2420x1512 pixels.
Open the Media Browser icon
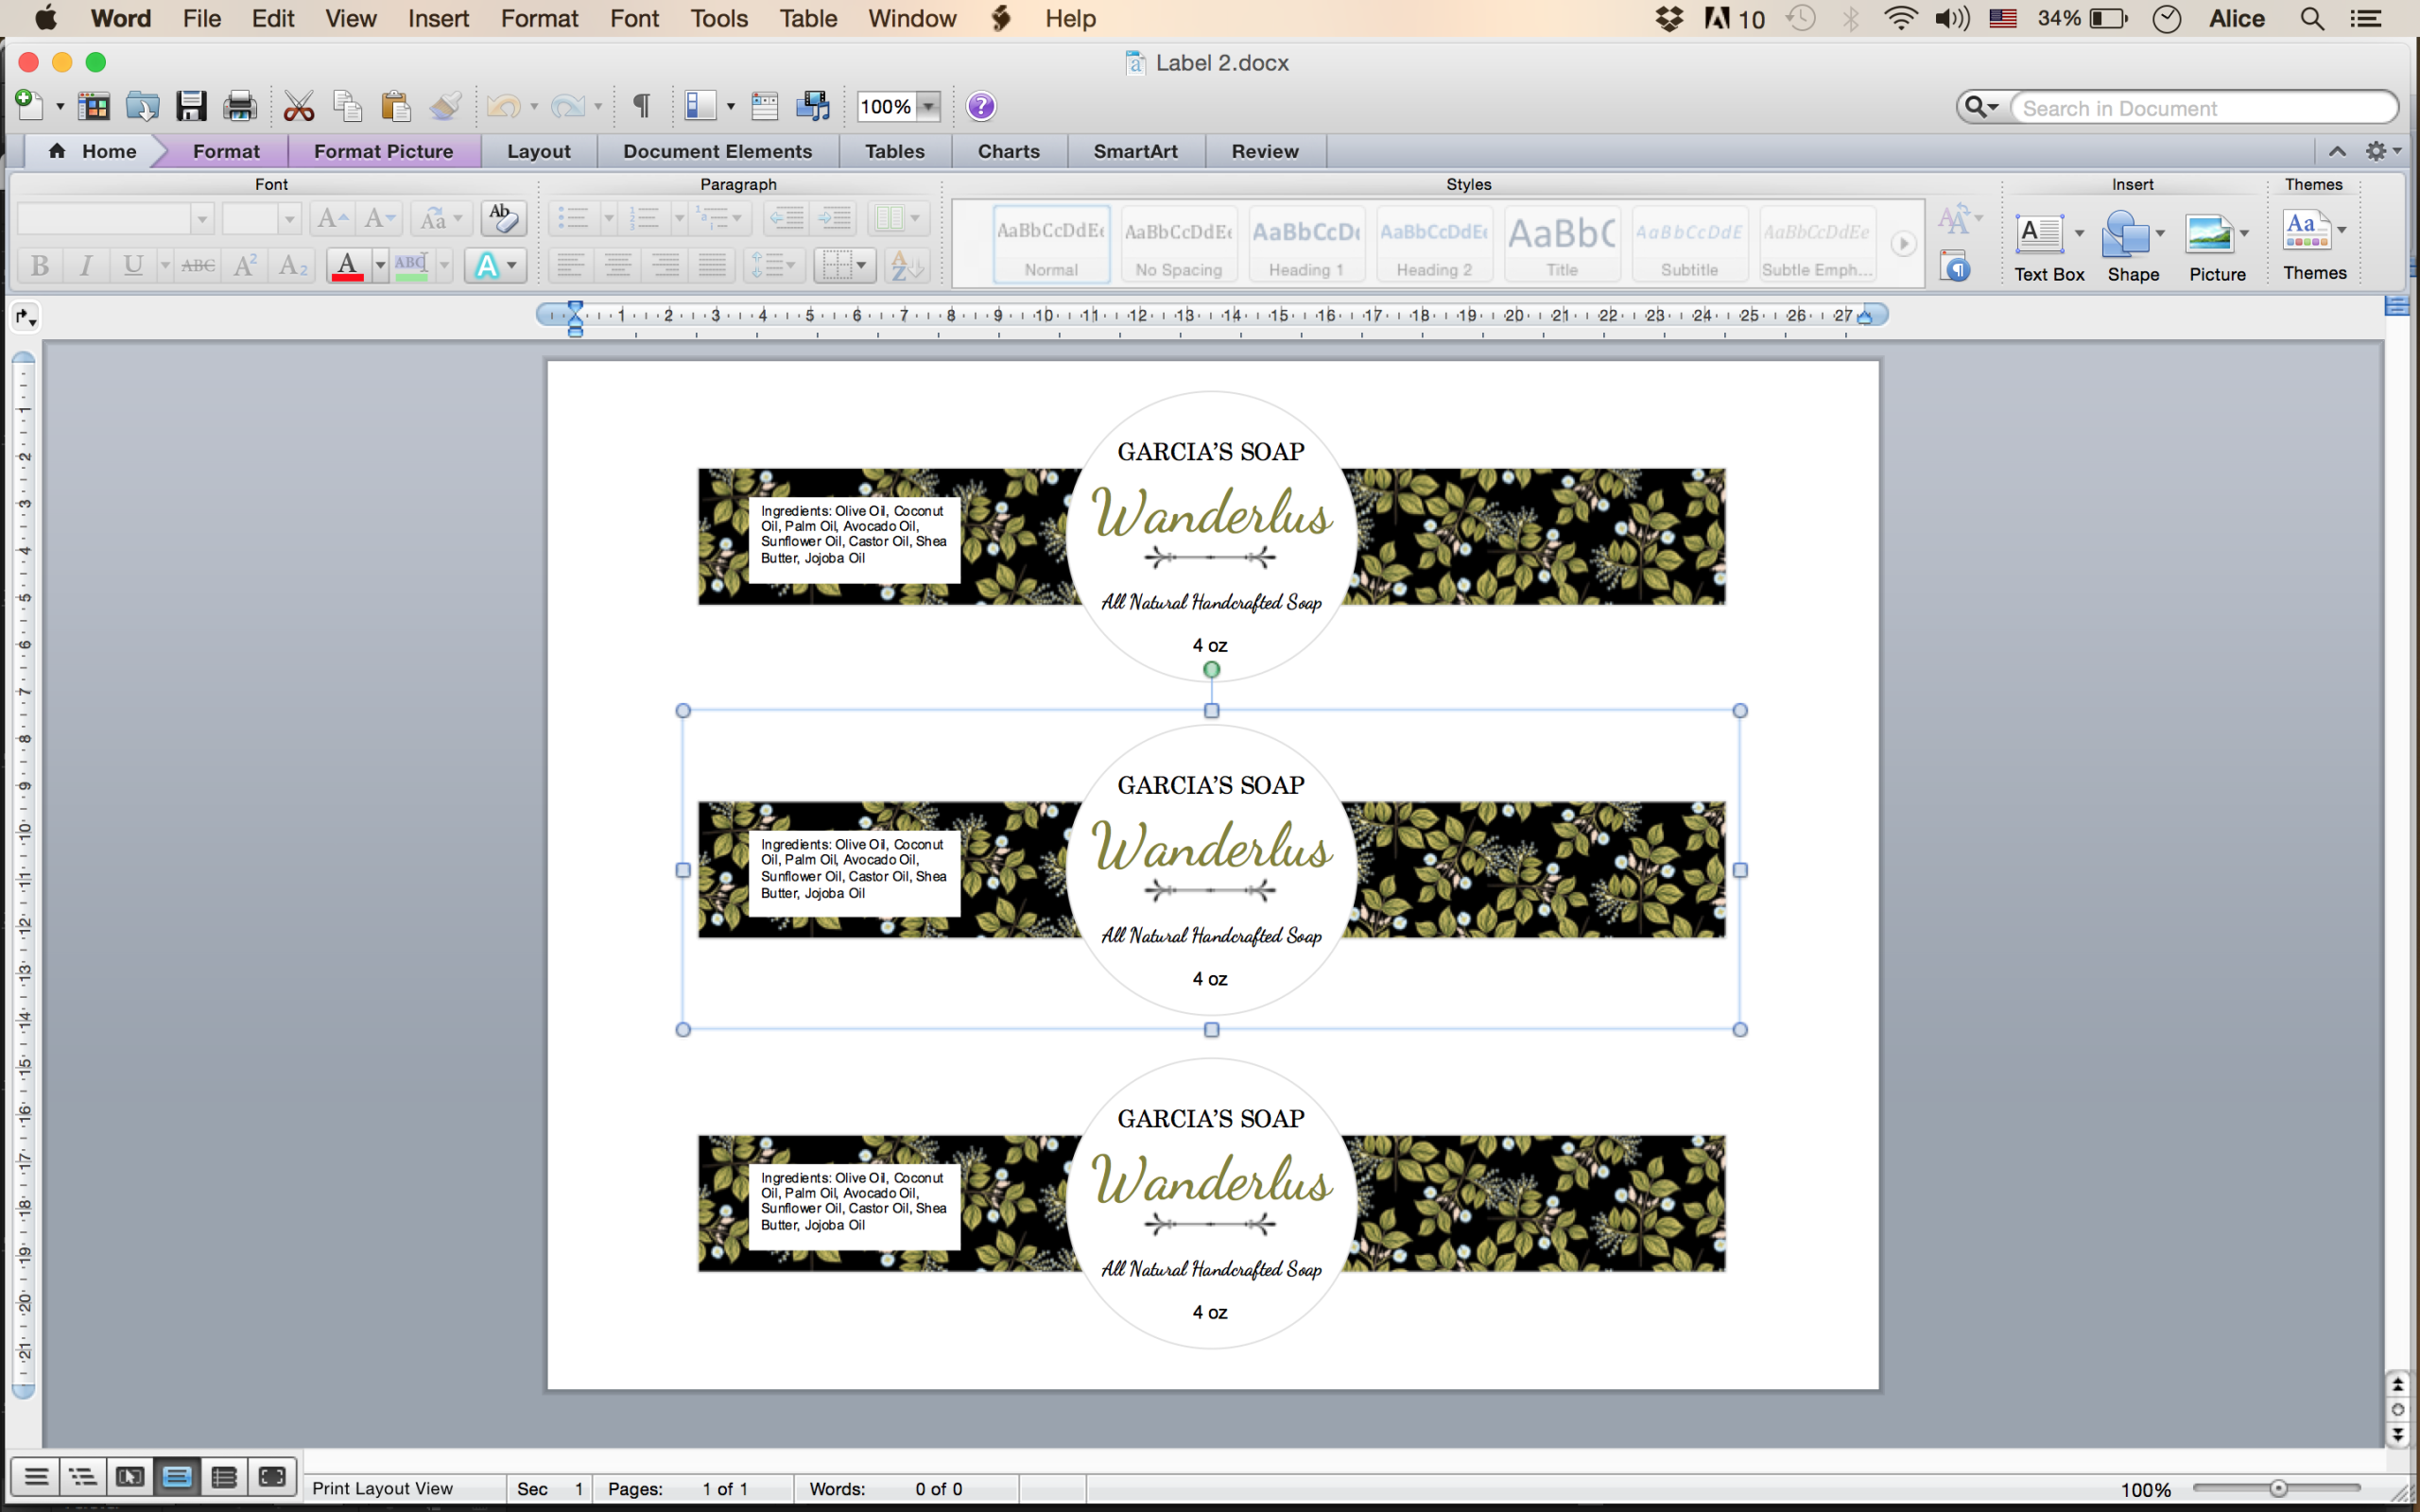tap(813, 106)
